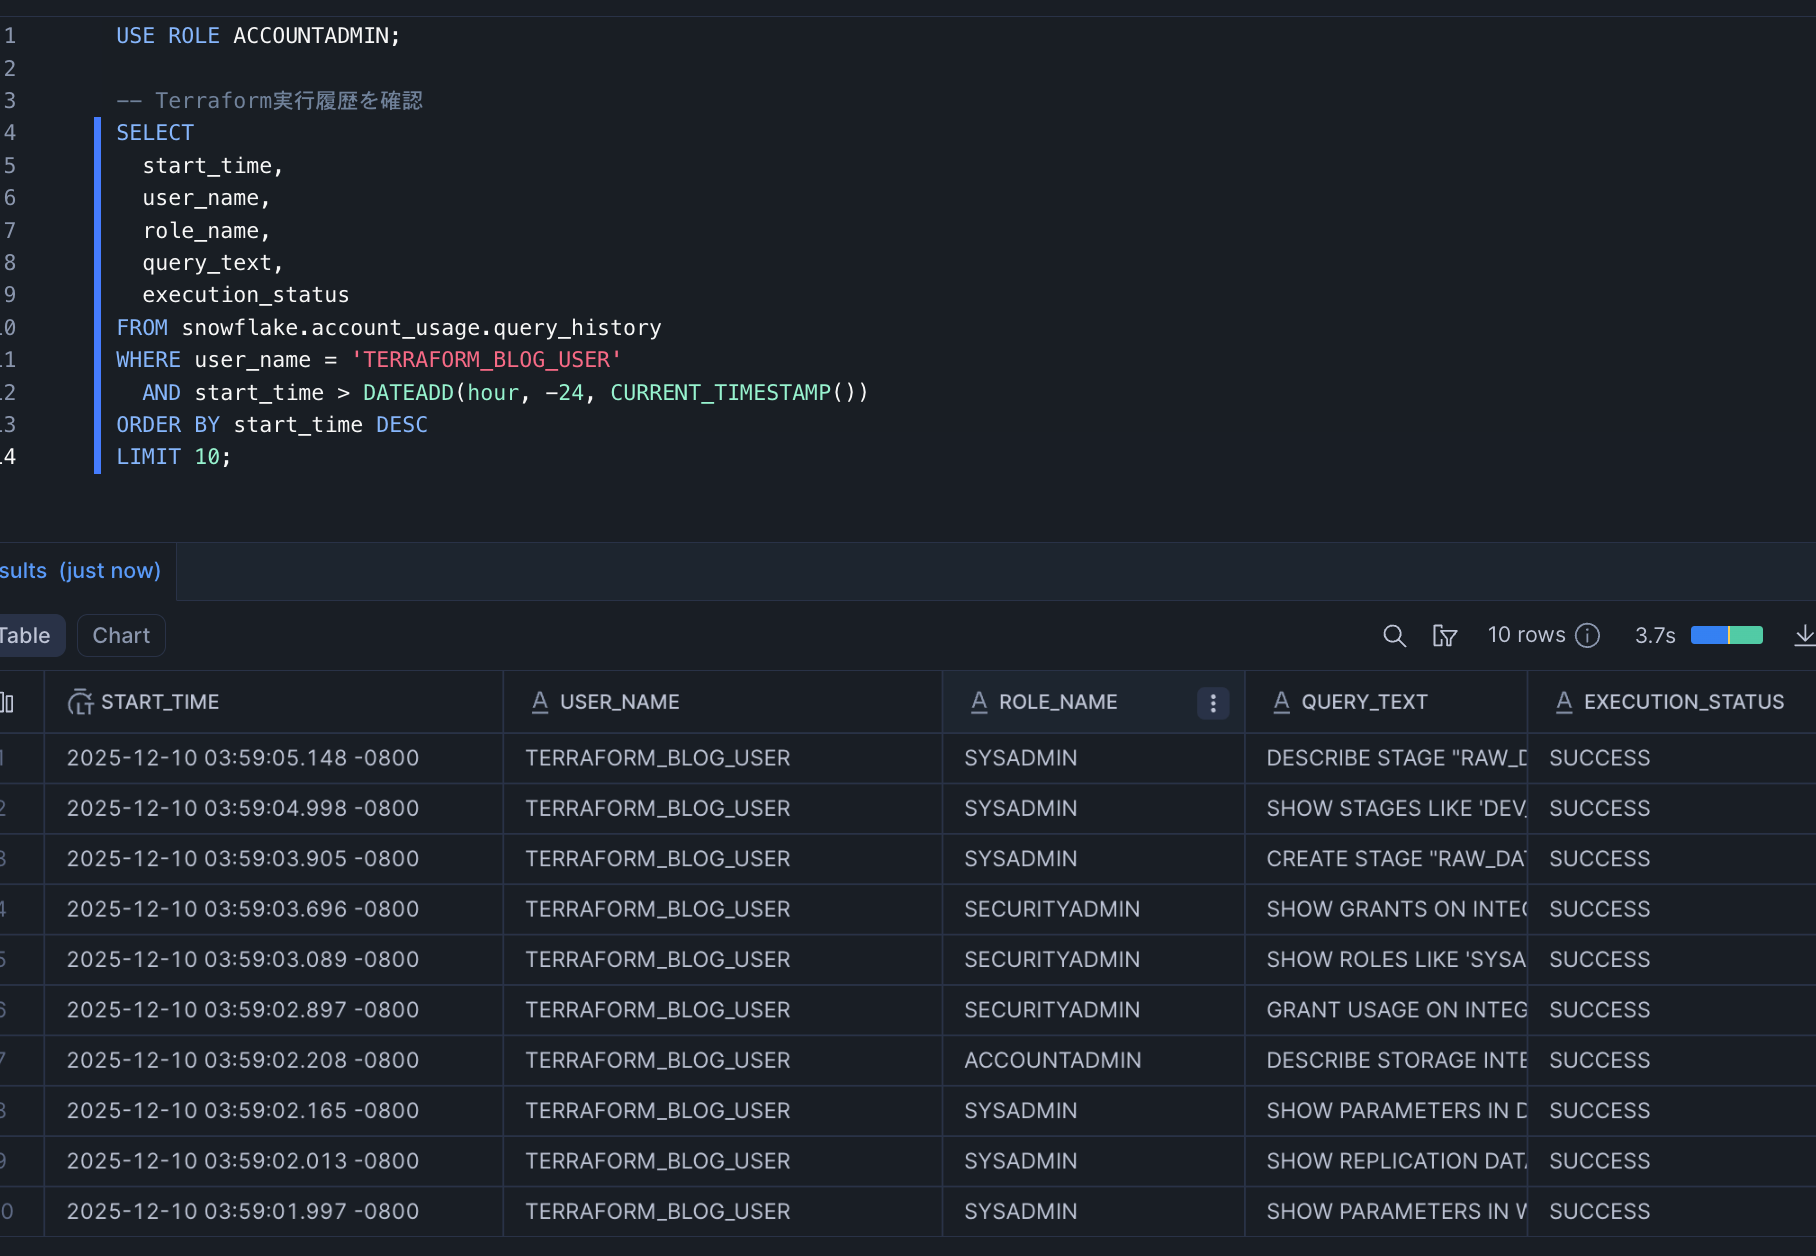Click the USER_NAME column header
1816x1256 pixels.
[619, 703]
